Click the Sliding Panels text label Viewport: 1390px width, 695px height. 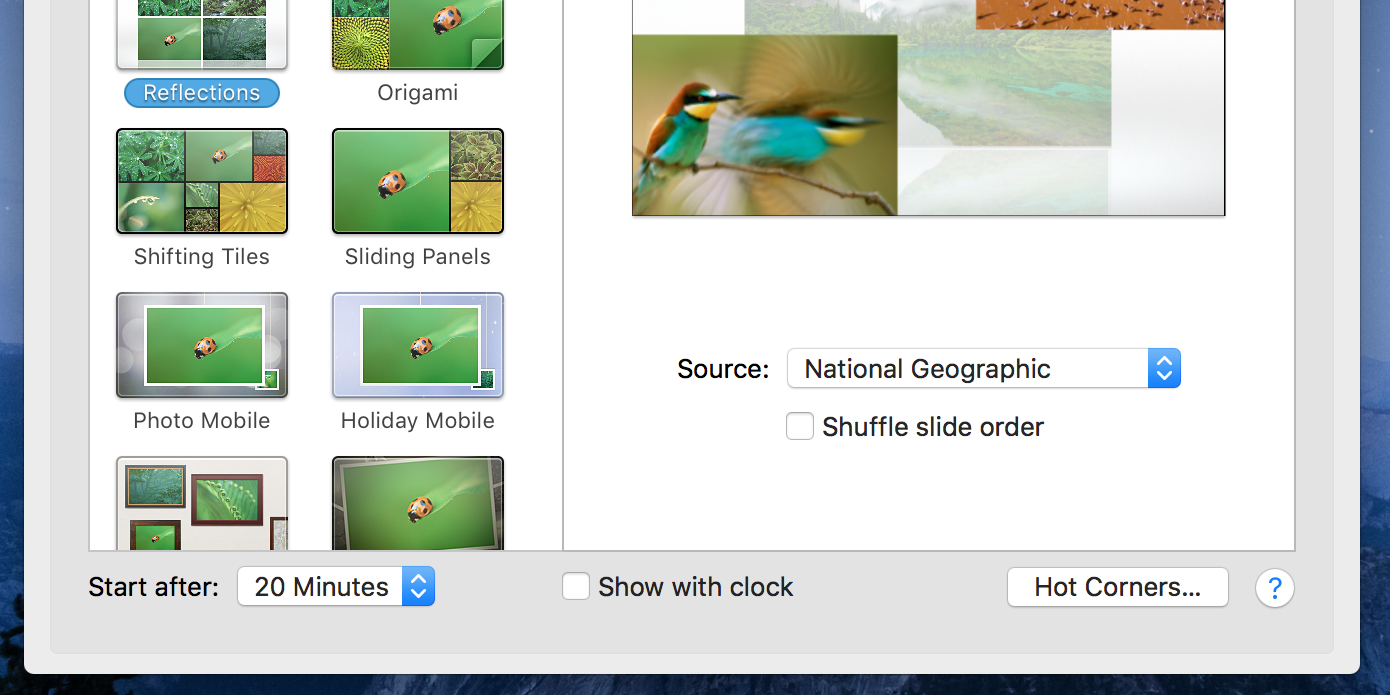[418, 257]
